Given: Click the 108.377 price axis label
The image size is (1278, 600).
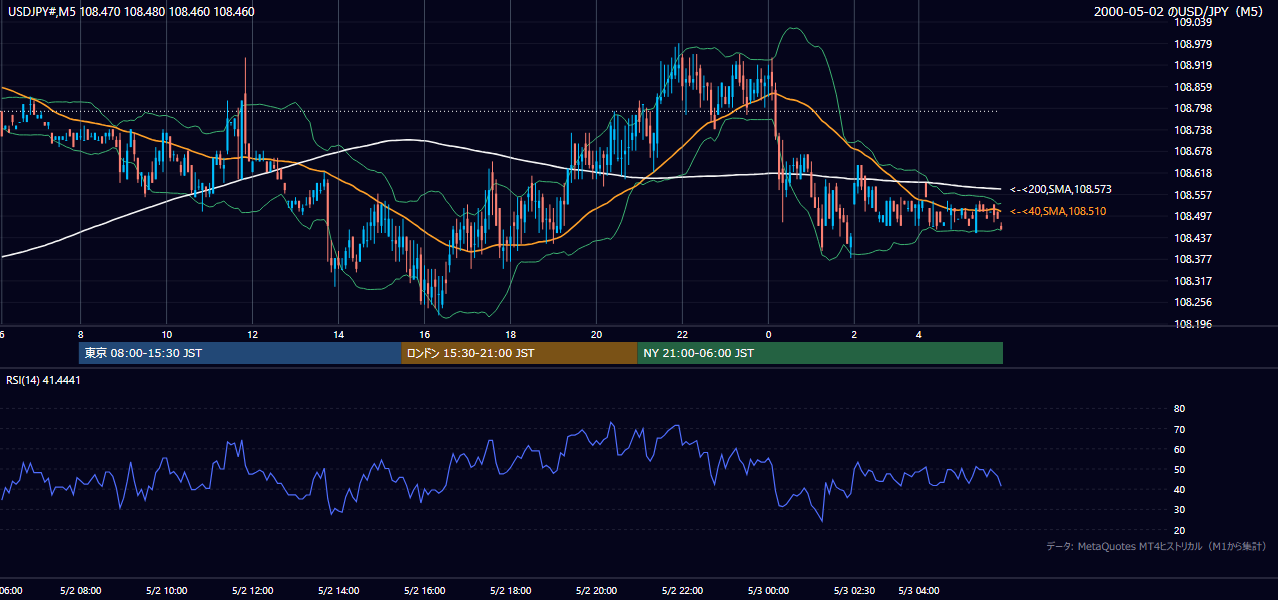Looking at the screenshot, I should point(1193,259).
